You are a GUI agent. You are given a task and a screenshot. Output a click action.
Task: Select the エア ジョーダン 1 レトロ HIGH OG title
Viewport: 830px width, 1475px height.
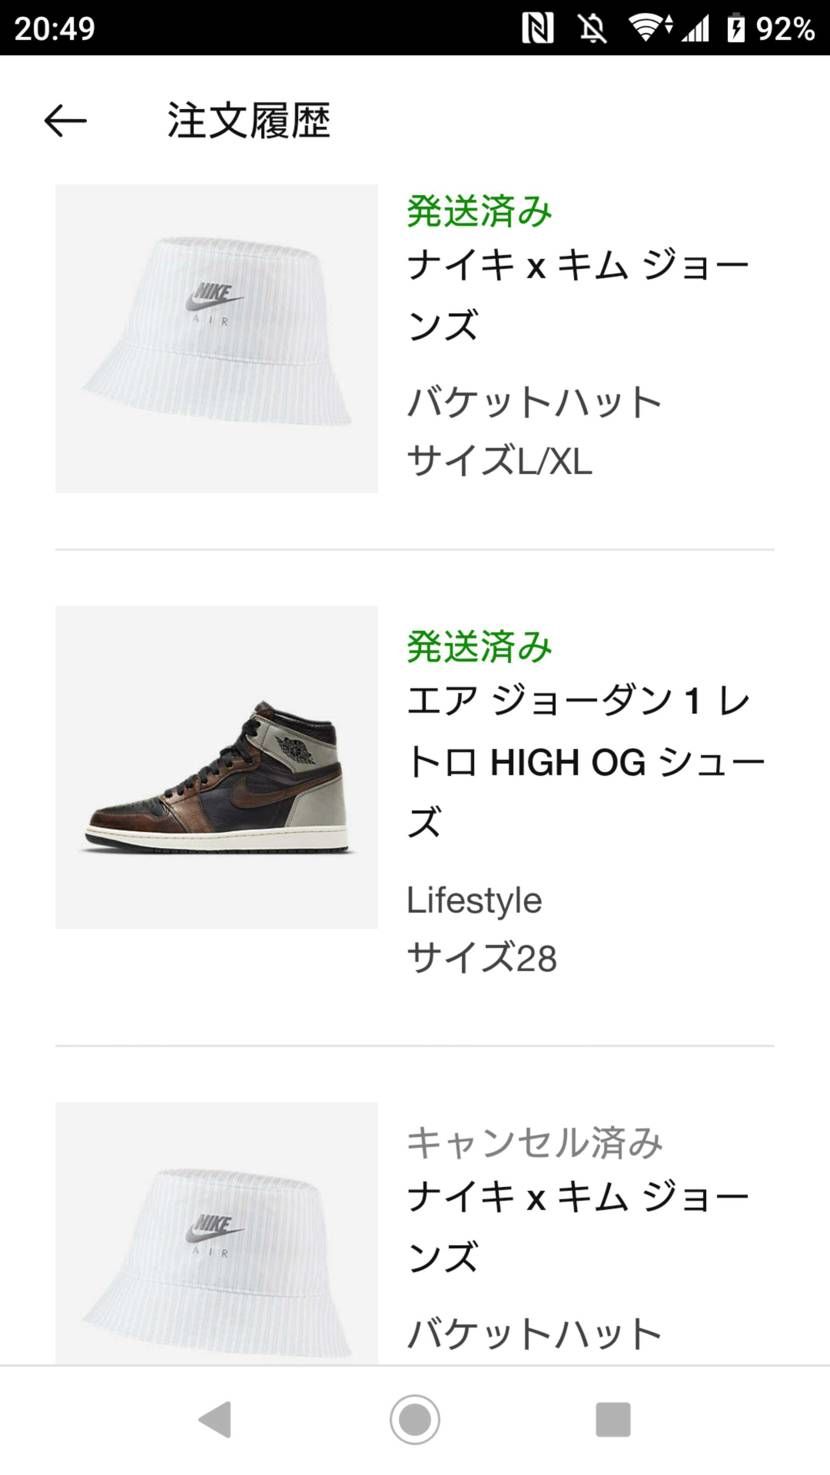click(586, 763)
